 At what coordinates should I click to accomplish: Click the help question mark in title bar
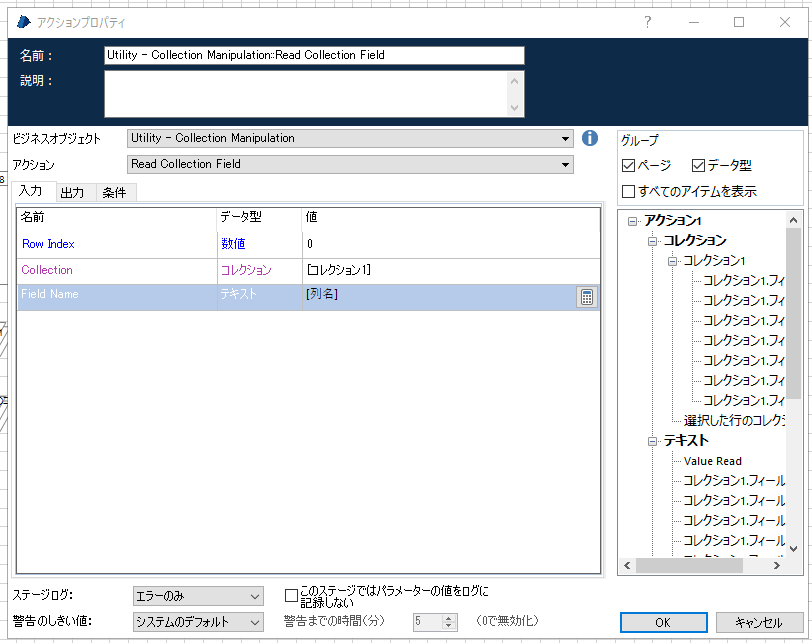pyautogui.click(x=647, y=22)
